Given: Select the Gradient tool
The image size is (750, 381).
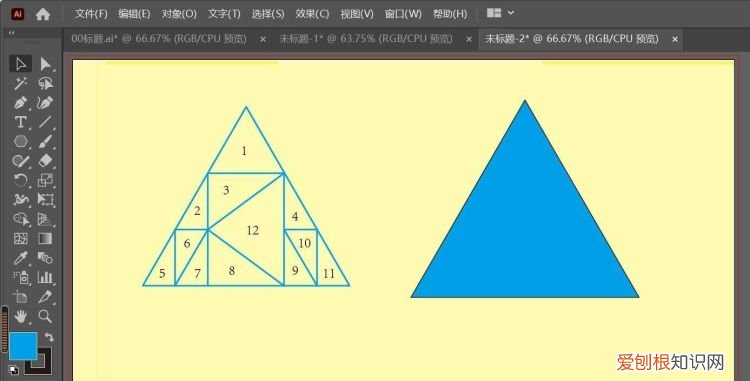Looking at the screenshot, I should click(45, 238).
